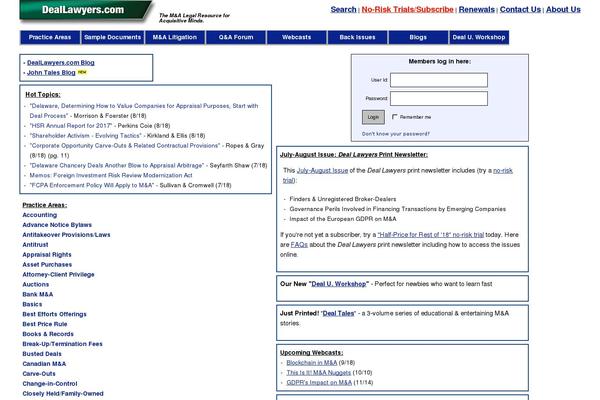Open Blockchain in M&A webcast
Viewport: 600px width, 400px height.
pos(311,363)
